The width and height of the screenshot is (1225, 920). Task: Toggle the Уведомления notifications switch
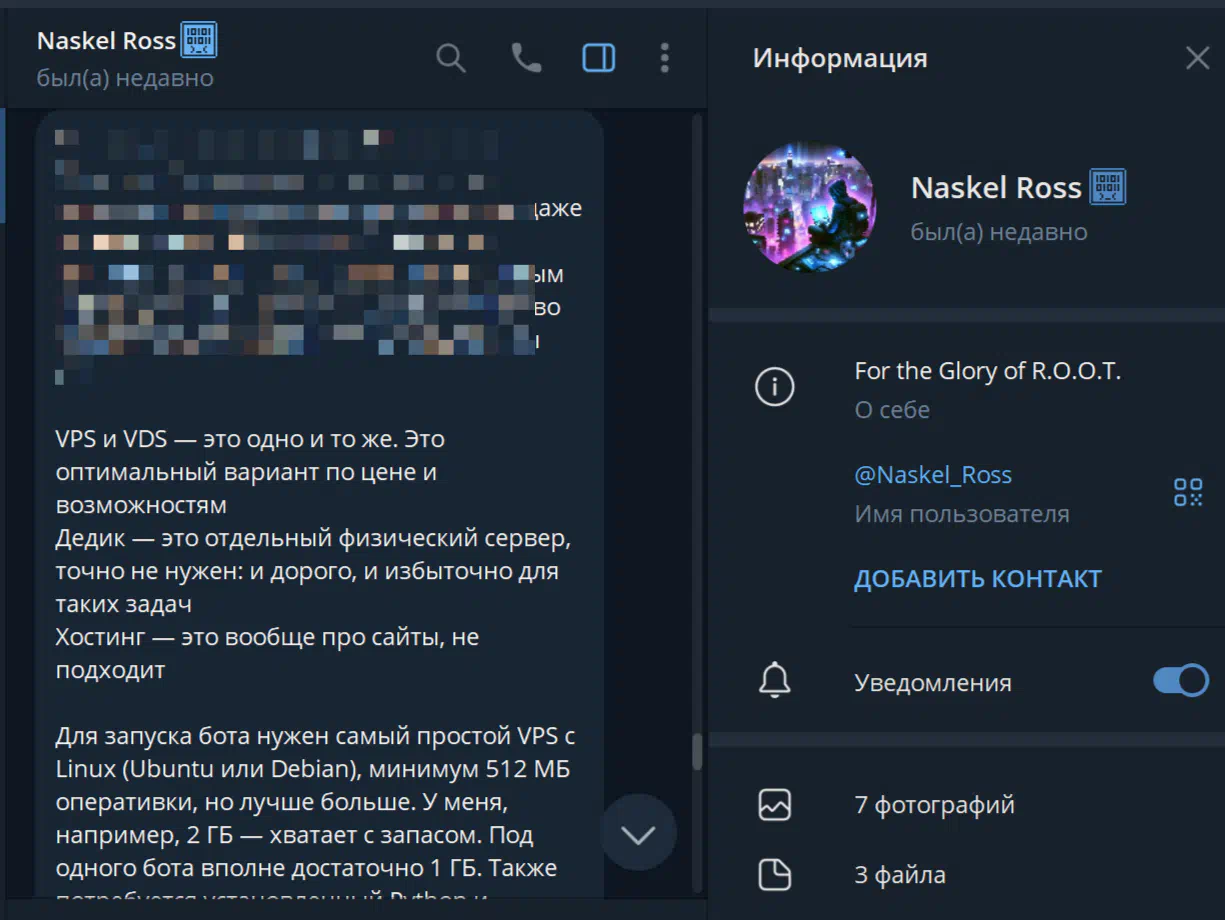click(x=1181, y=681)
